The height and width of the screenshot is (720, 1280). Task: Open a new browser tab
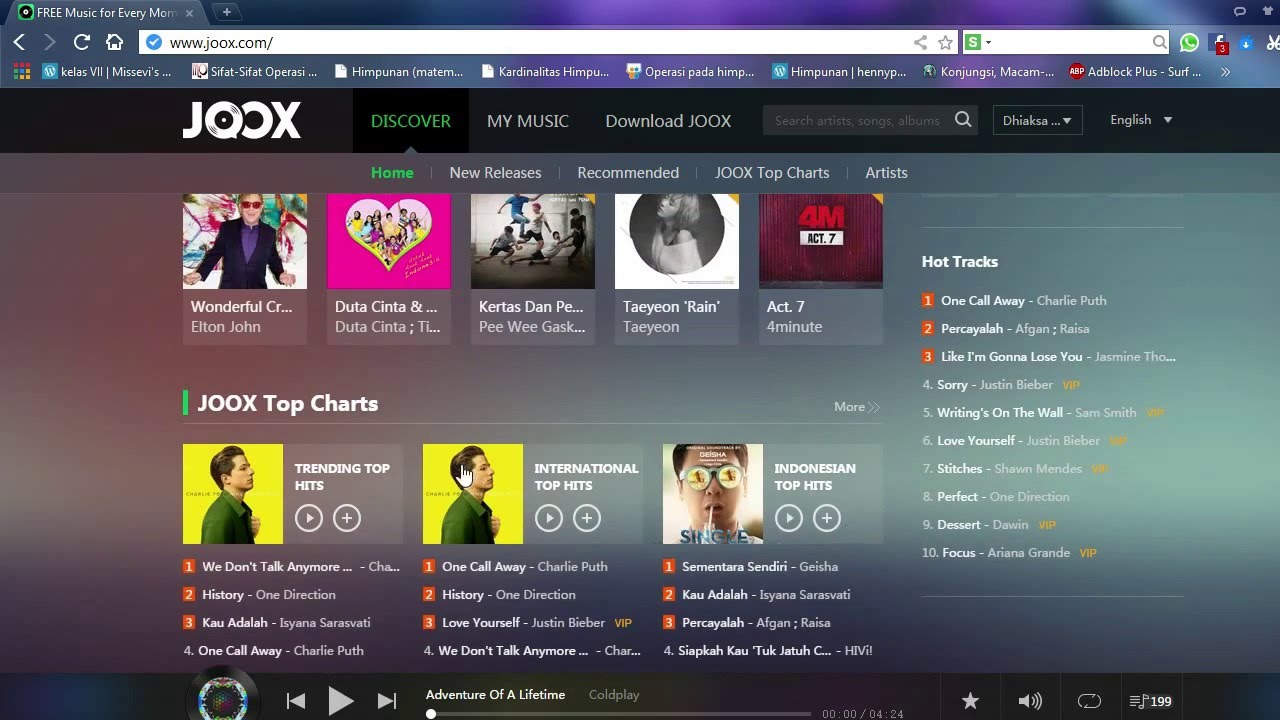[x=227, y=12]
